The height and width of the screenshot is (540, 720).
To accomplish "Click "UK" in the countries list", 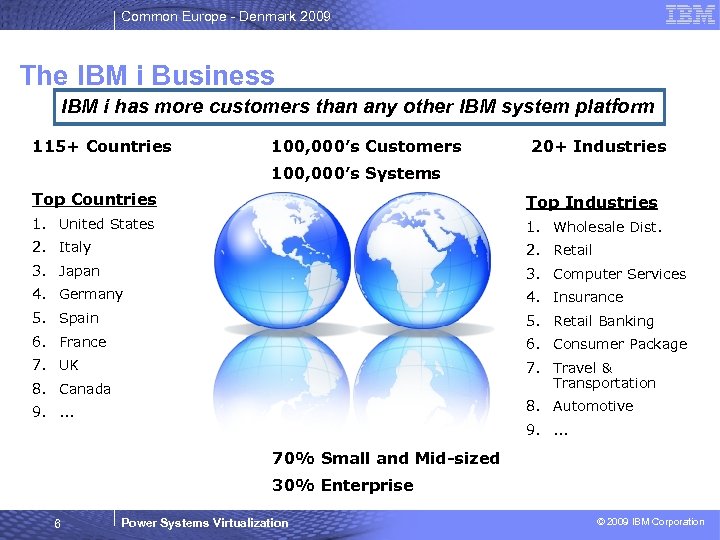I will (68, 366).
